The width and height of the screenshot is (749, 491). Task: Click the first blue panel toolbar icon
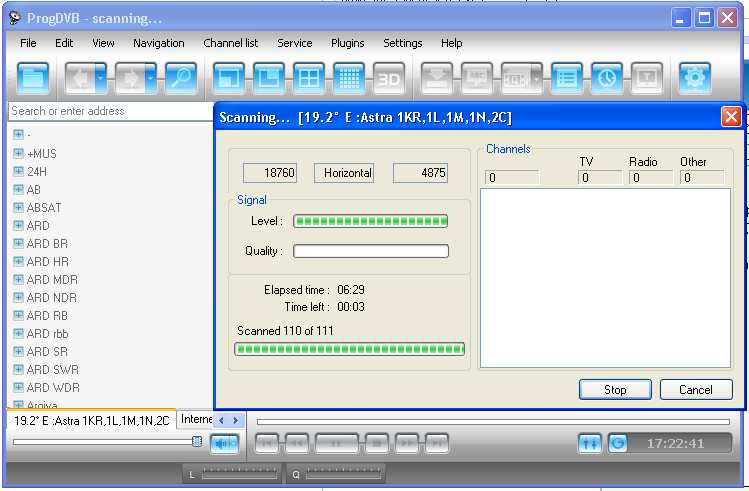[x=34, y=78]
